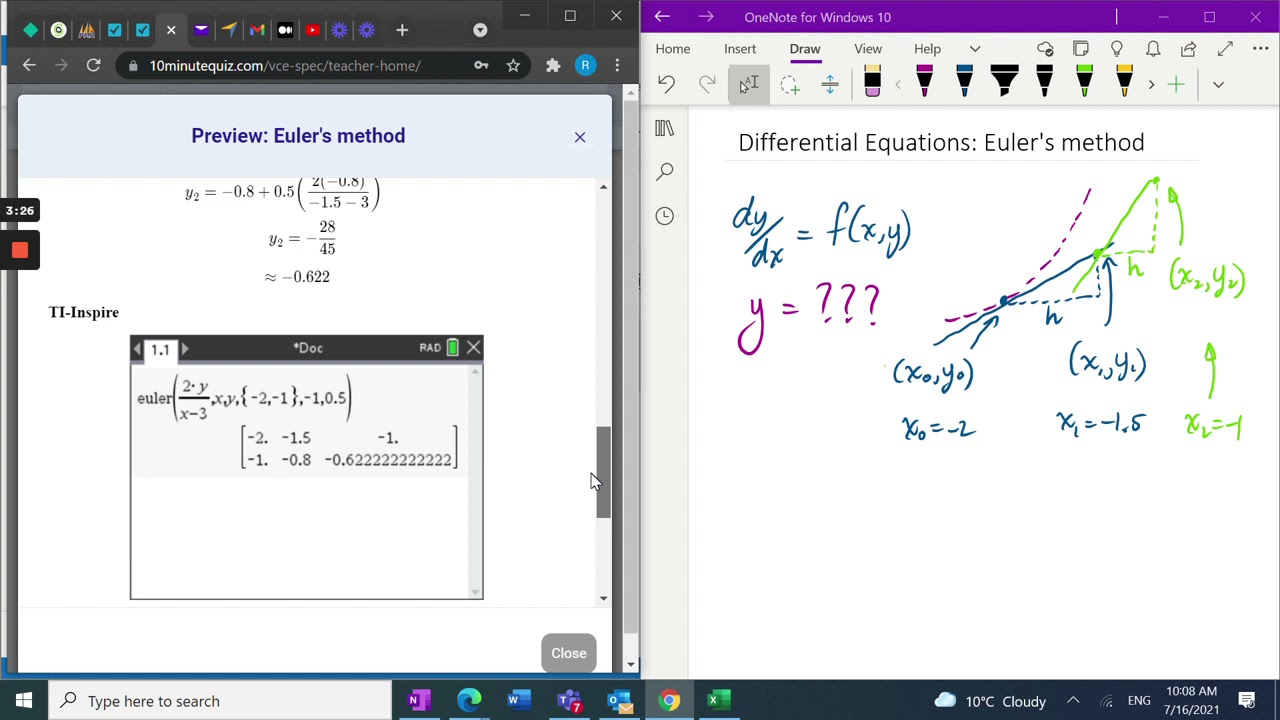
Task: Show next pens in the pen gallery
Action: point(1151,85)
